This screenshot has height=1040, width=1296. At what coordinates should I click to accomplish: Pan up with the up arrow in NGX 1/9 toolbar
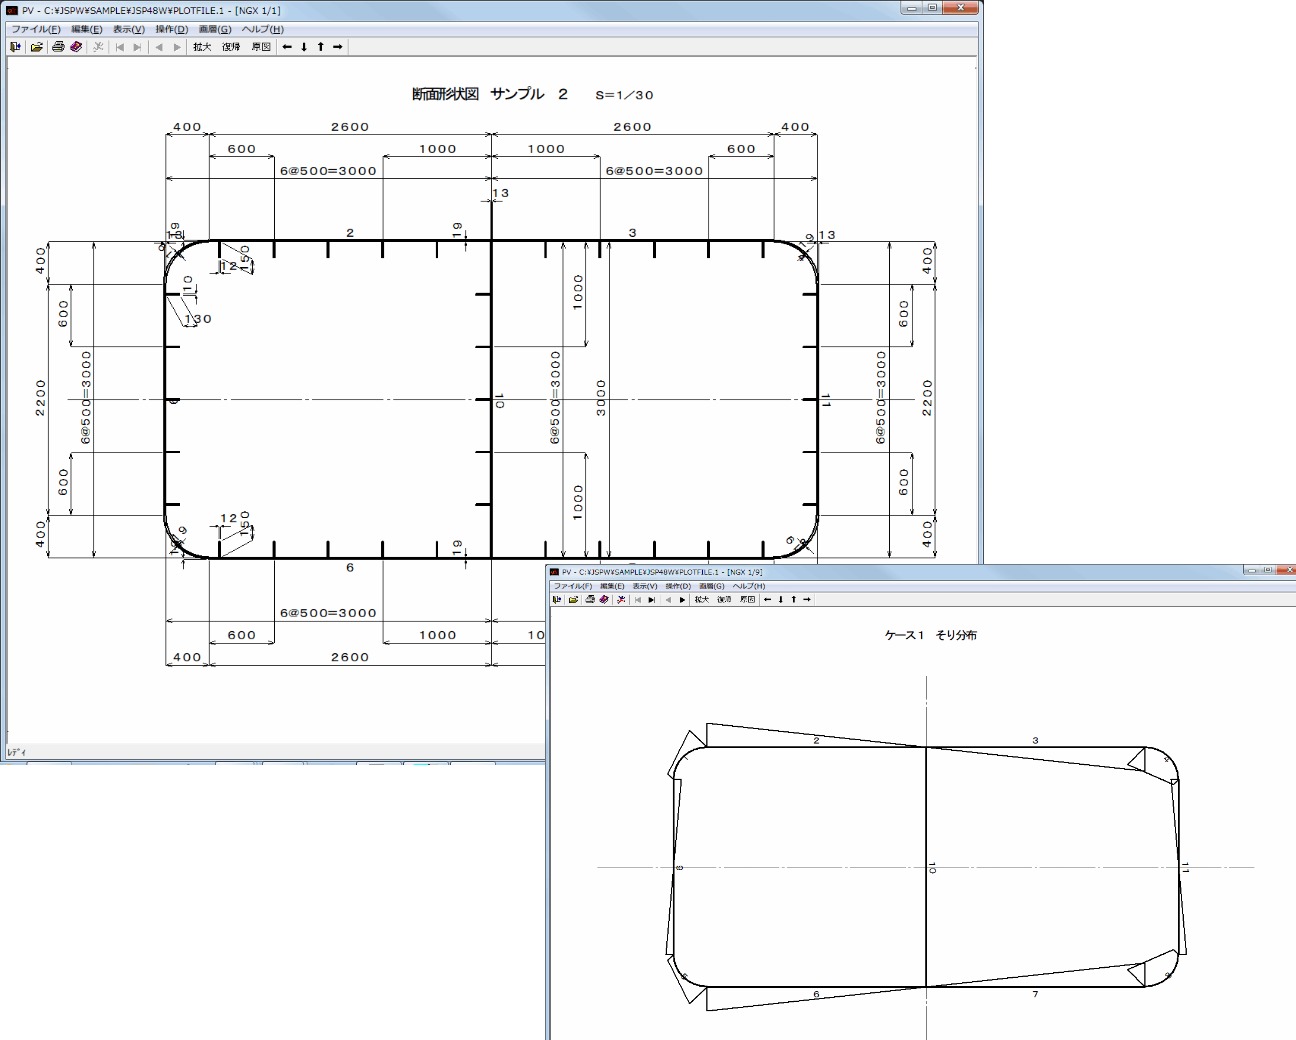(x=794, y=600)
